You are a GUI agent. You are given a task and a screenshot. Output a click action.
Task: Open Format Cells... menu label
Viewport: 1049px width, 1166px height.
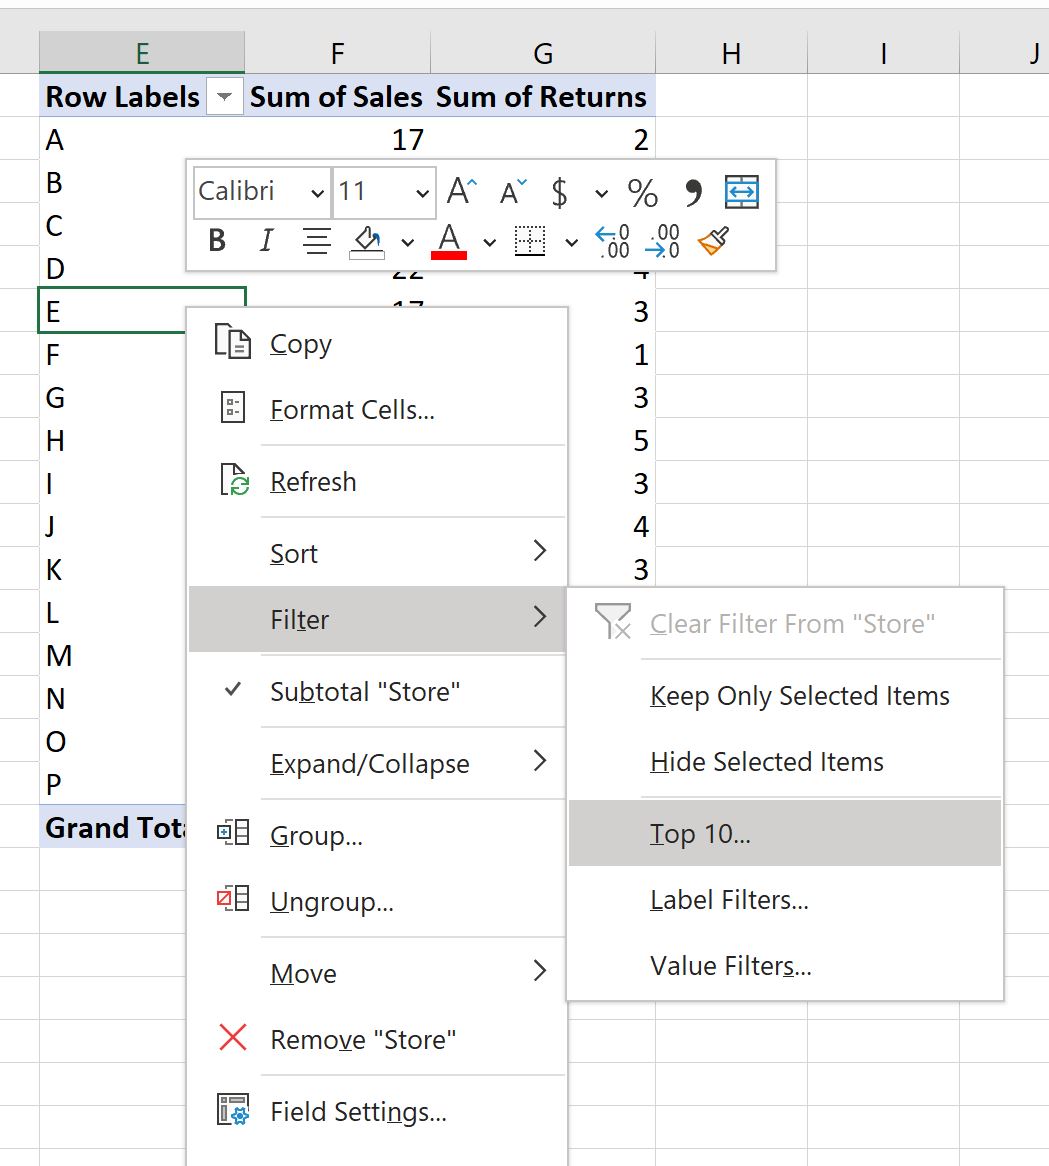click(352, 410)
